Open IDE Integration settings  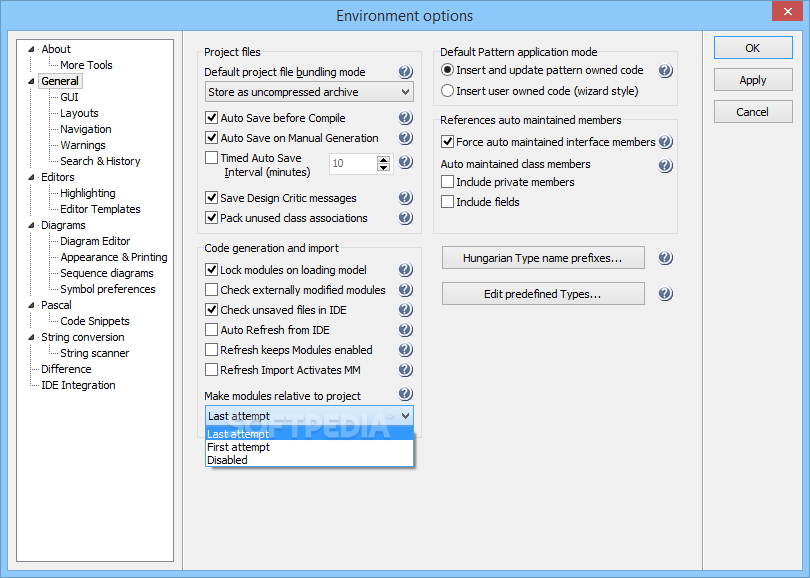pos(78,385)
